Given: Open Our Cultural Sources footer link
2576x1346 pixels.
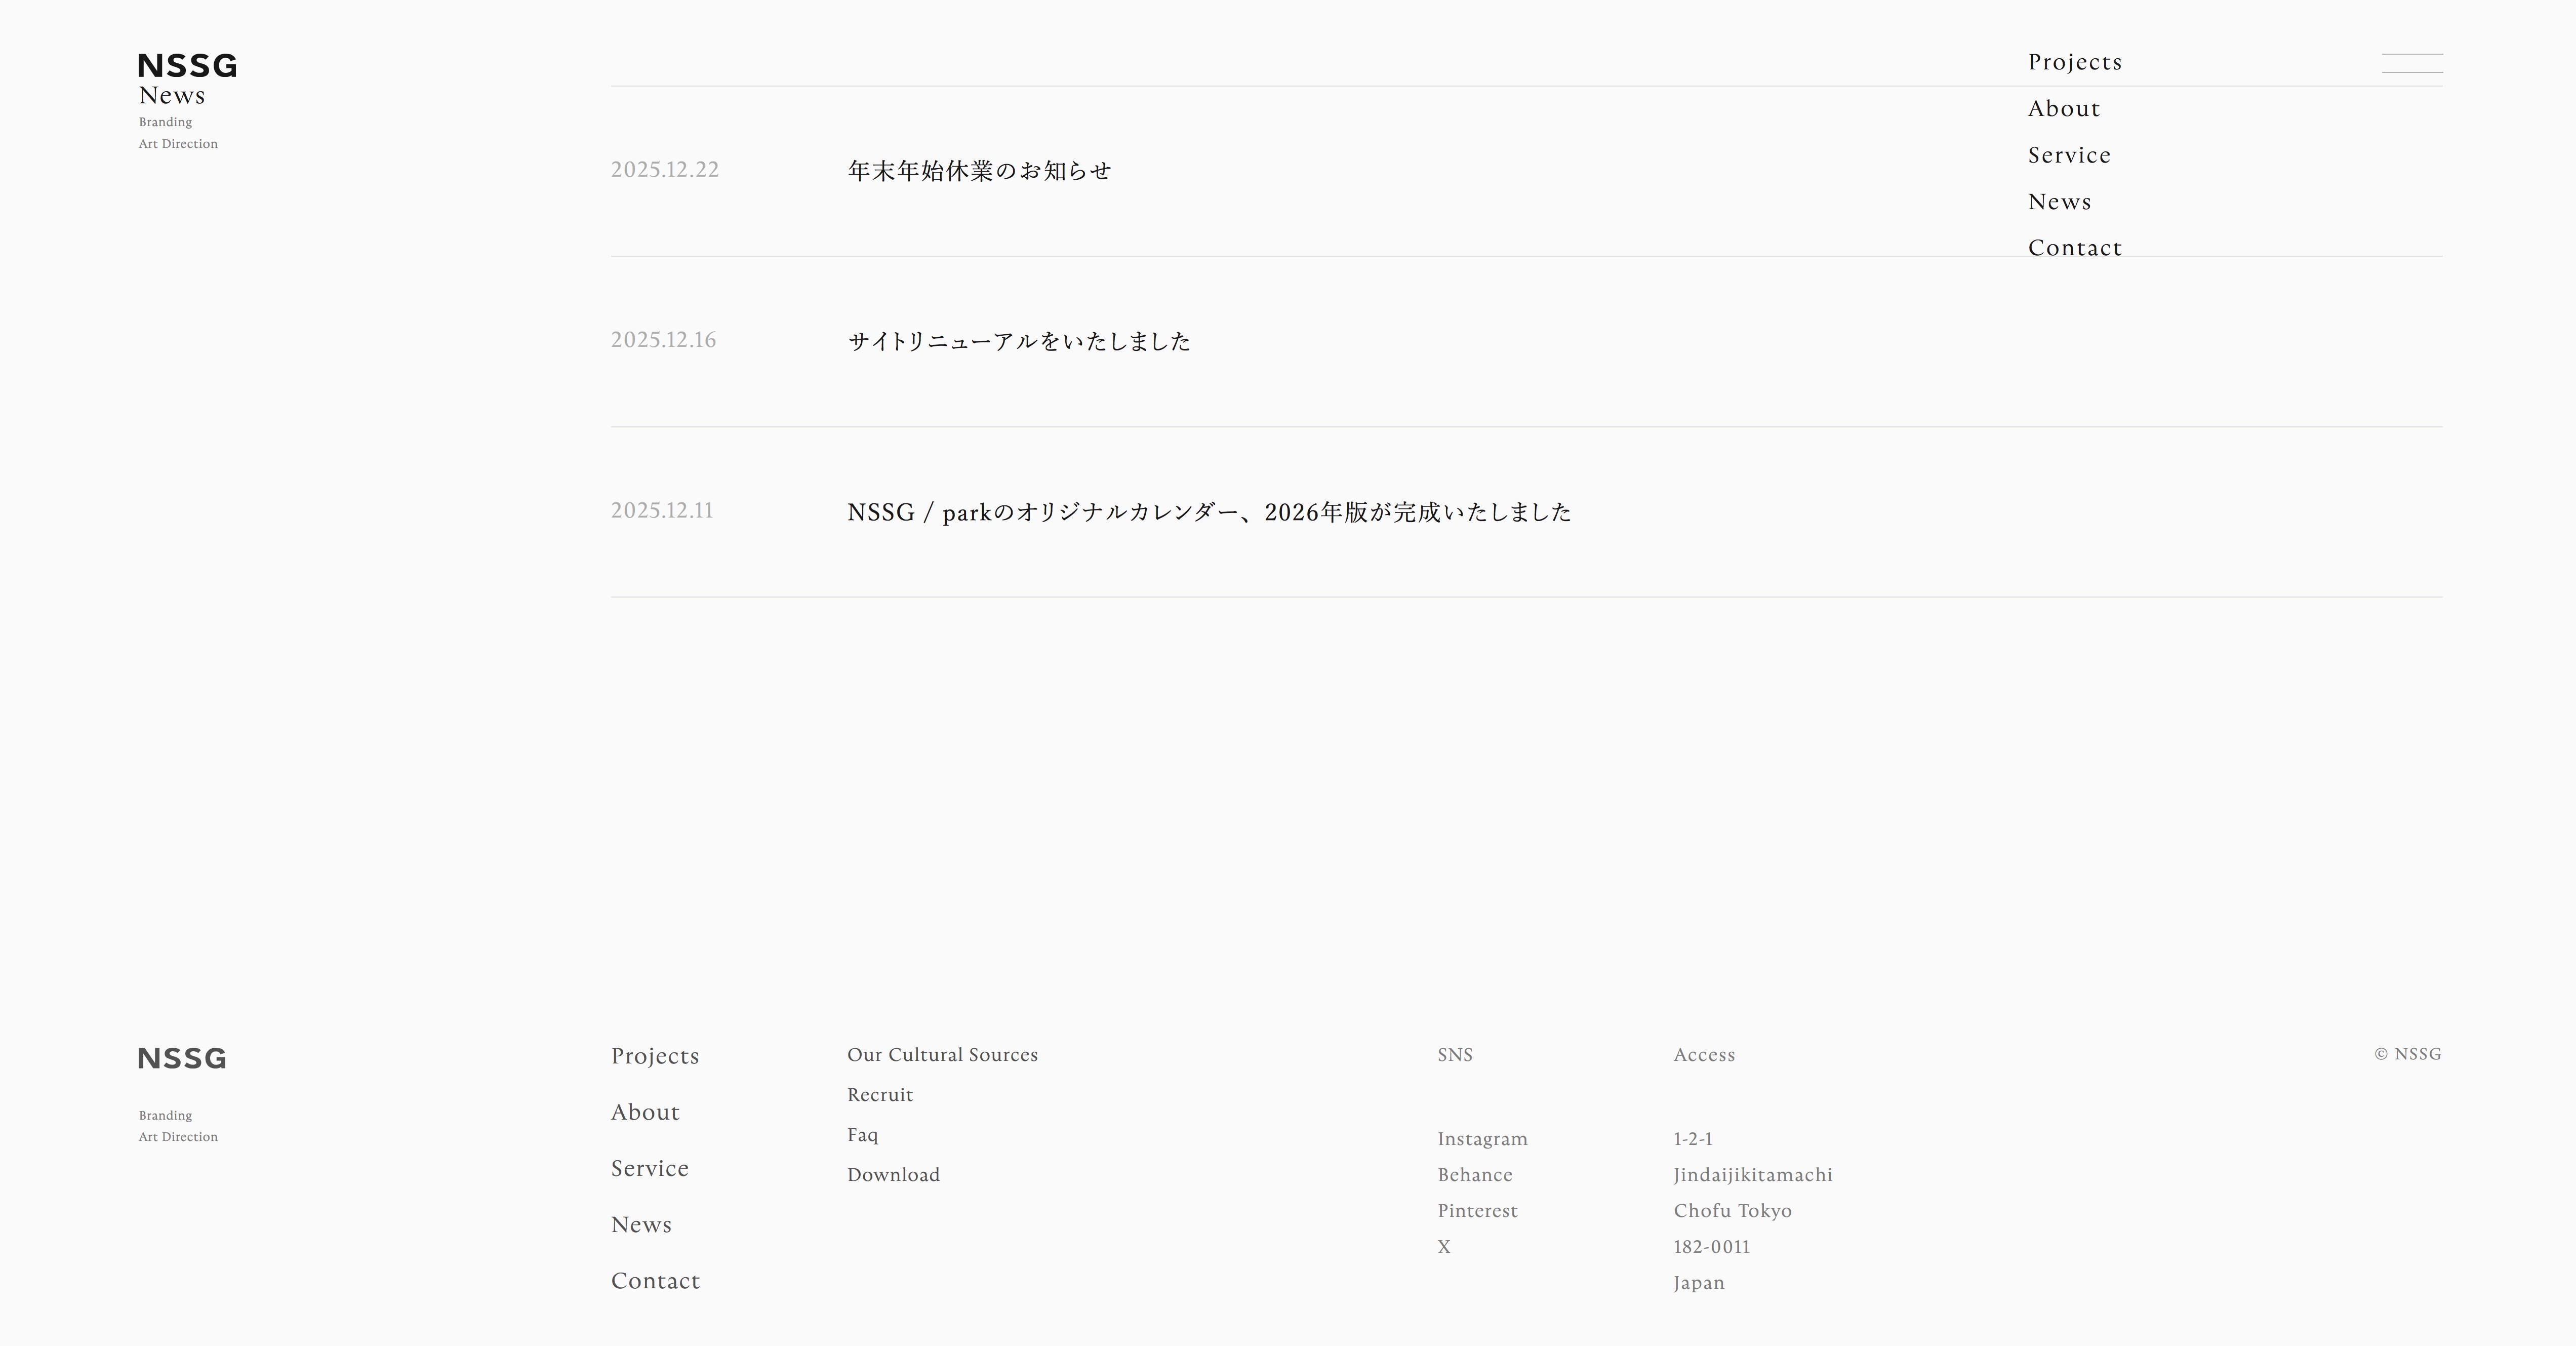Looking at the screenshot, I should pos(942,1055).
